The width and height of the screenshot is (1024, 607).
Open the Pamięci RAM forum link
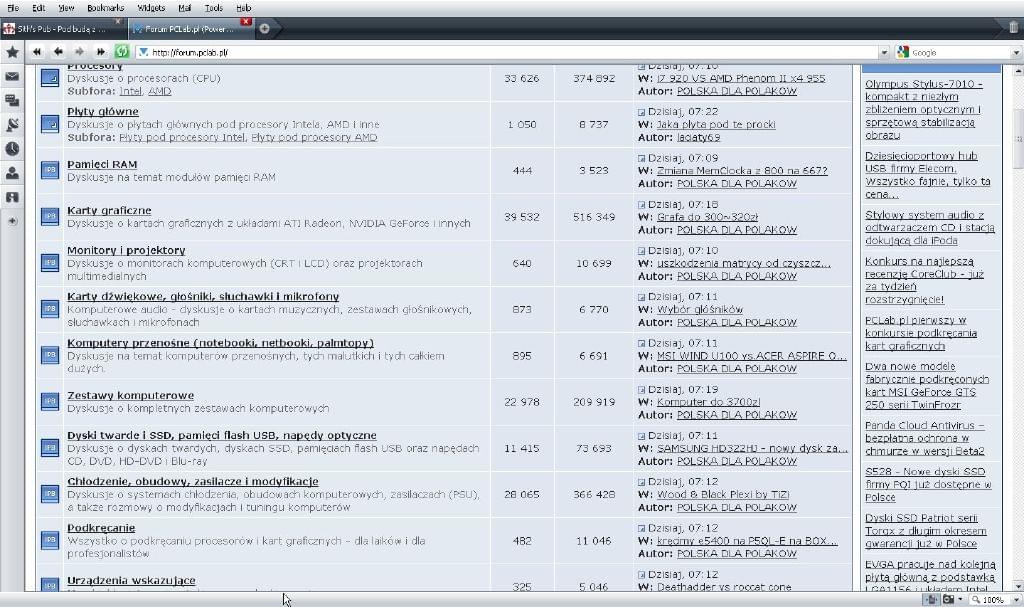(102, 164)
